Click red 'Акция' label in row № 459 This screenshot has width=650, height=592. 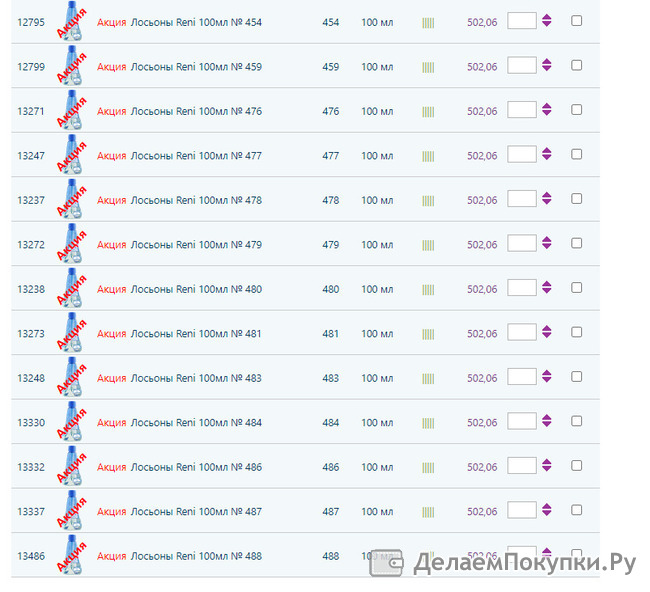point(112,67)
